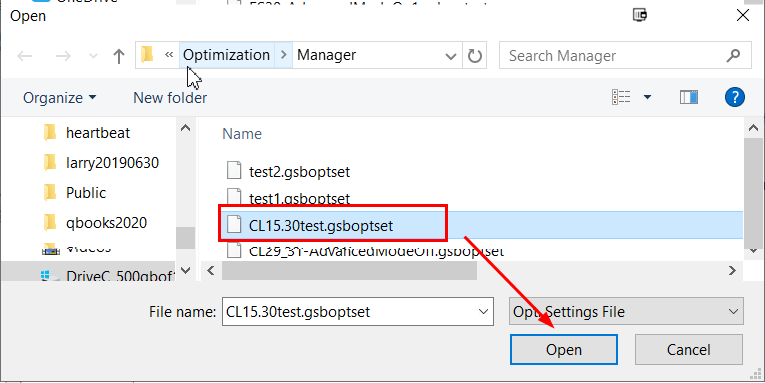Open the view options dropdown arrow
This screenshot has height=383, width=765.
point(647,97)
